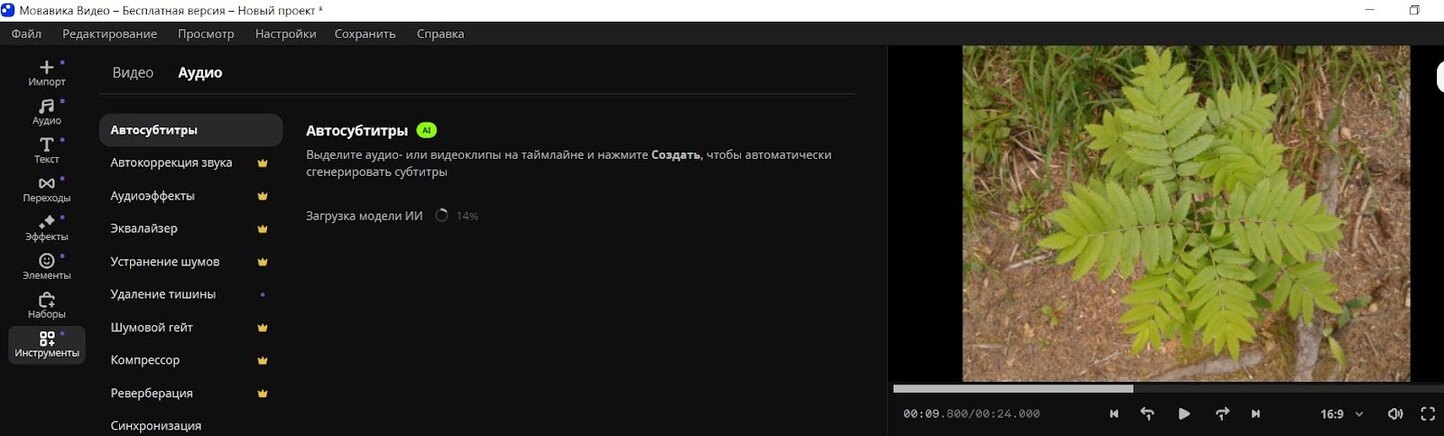Switch to the Видео tools tab
The image size is (1444, 436).
coord(133,73)
